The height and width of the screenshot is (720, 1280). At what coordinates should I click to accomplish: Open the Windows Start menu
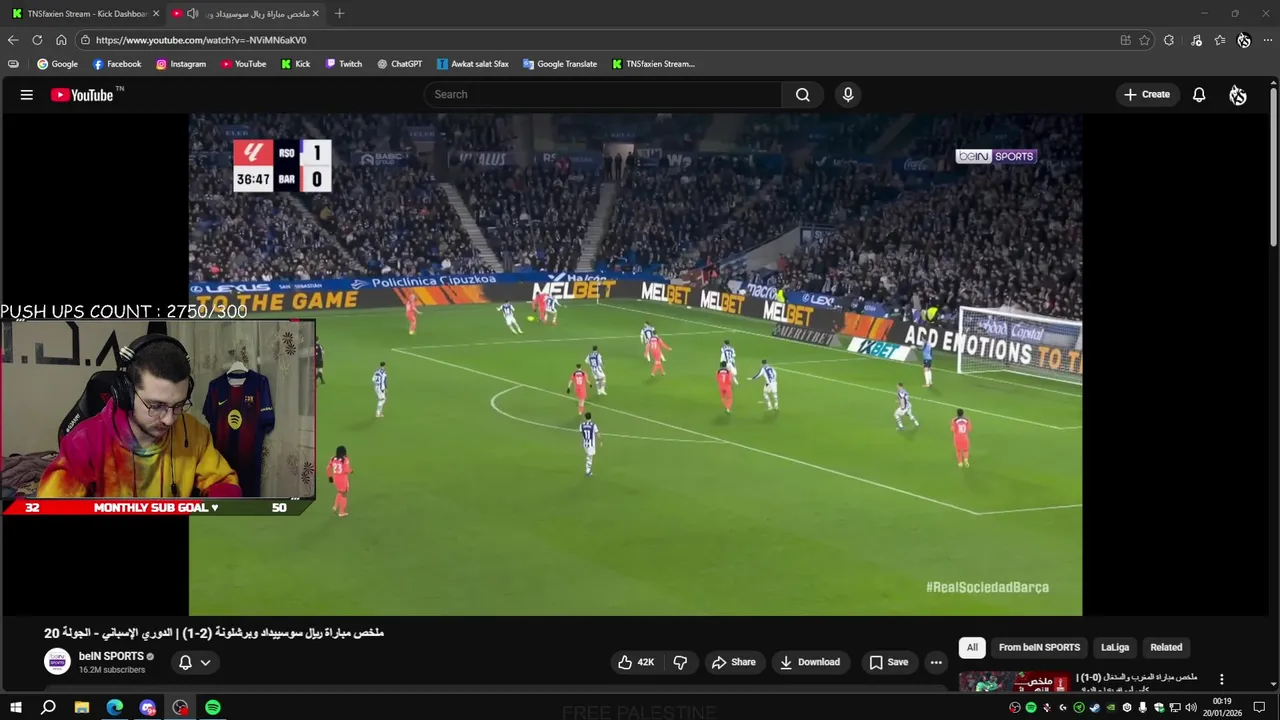coord(15,707)
